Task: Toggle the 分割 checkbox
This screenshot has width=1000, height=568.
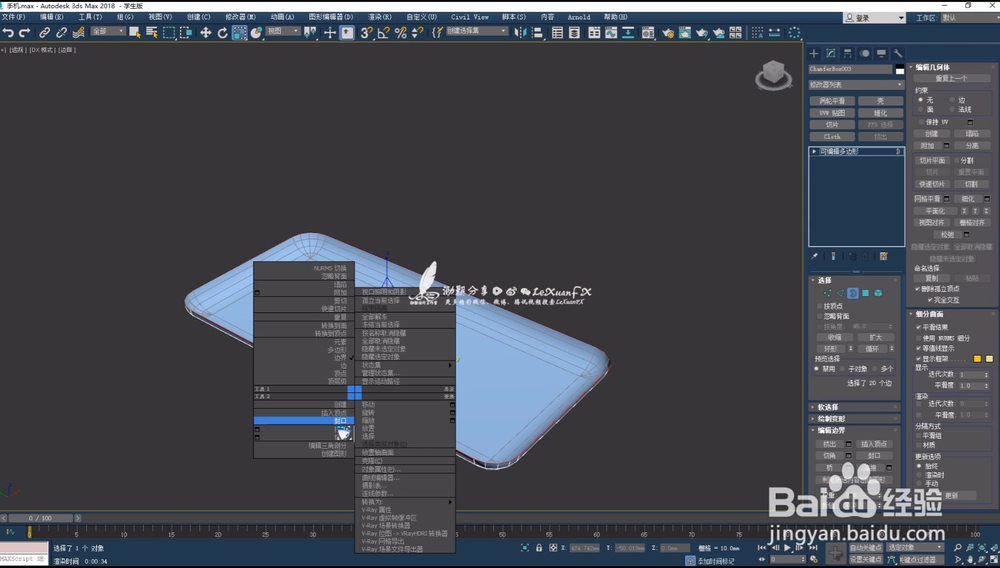Action: coord(956,161)
